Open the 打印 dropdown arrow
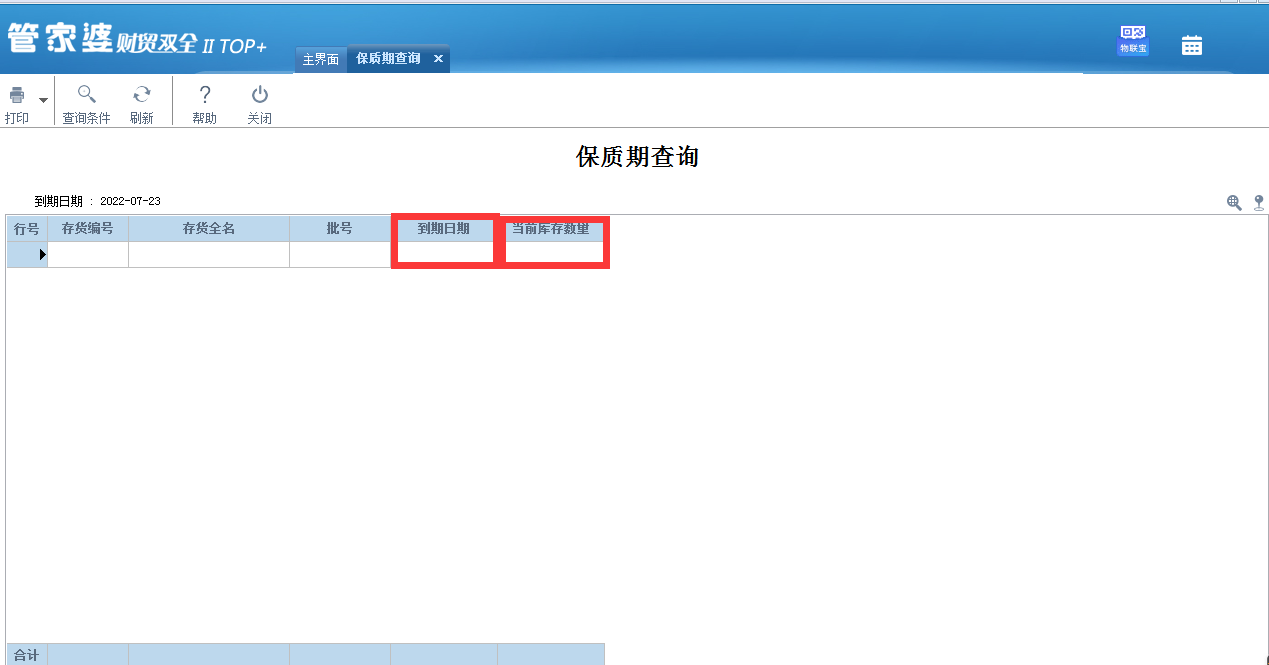1269x665 pixels. [43, 100]
